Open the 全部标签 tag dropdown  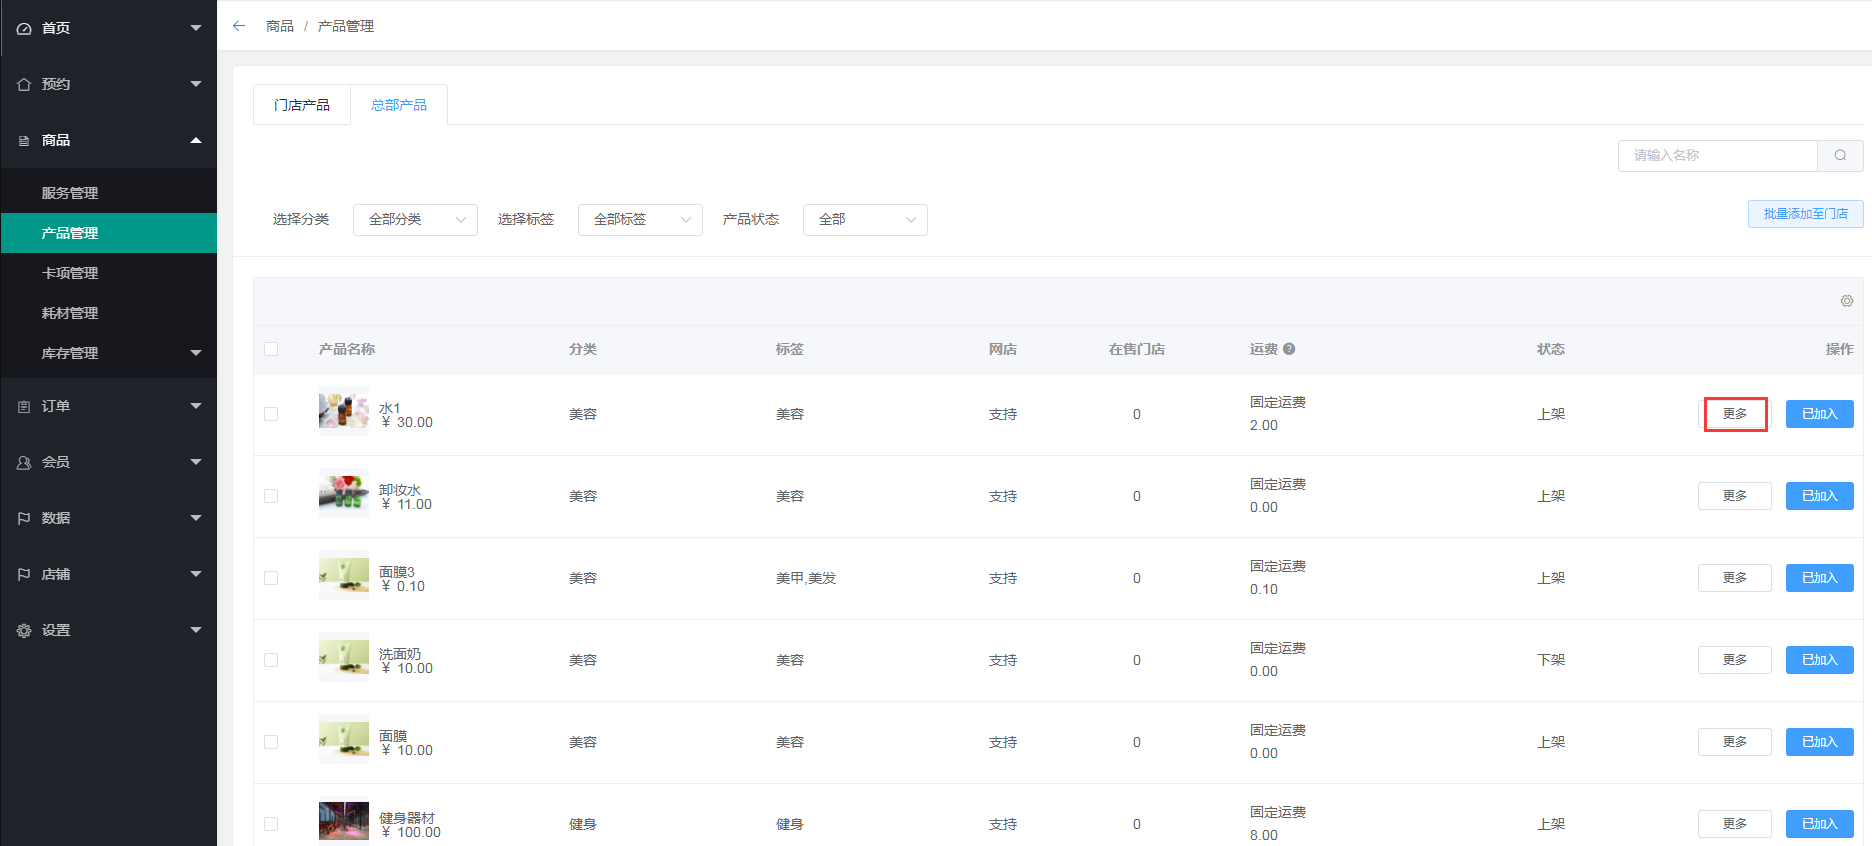click(x=640, y=220)
